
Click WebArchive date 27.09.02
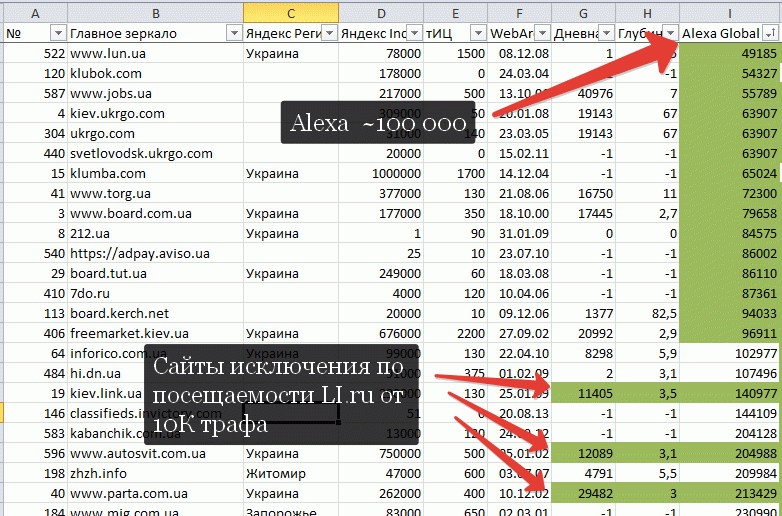(x=519, y=333)
